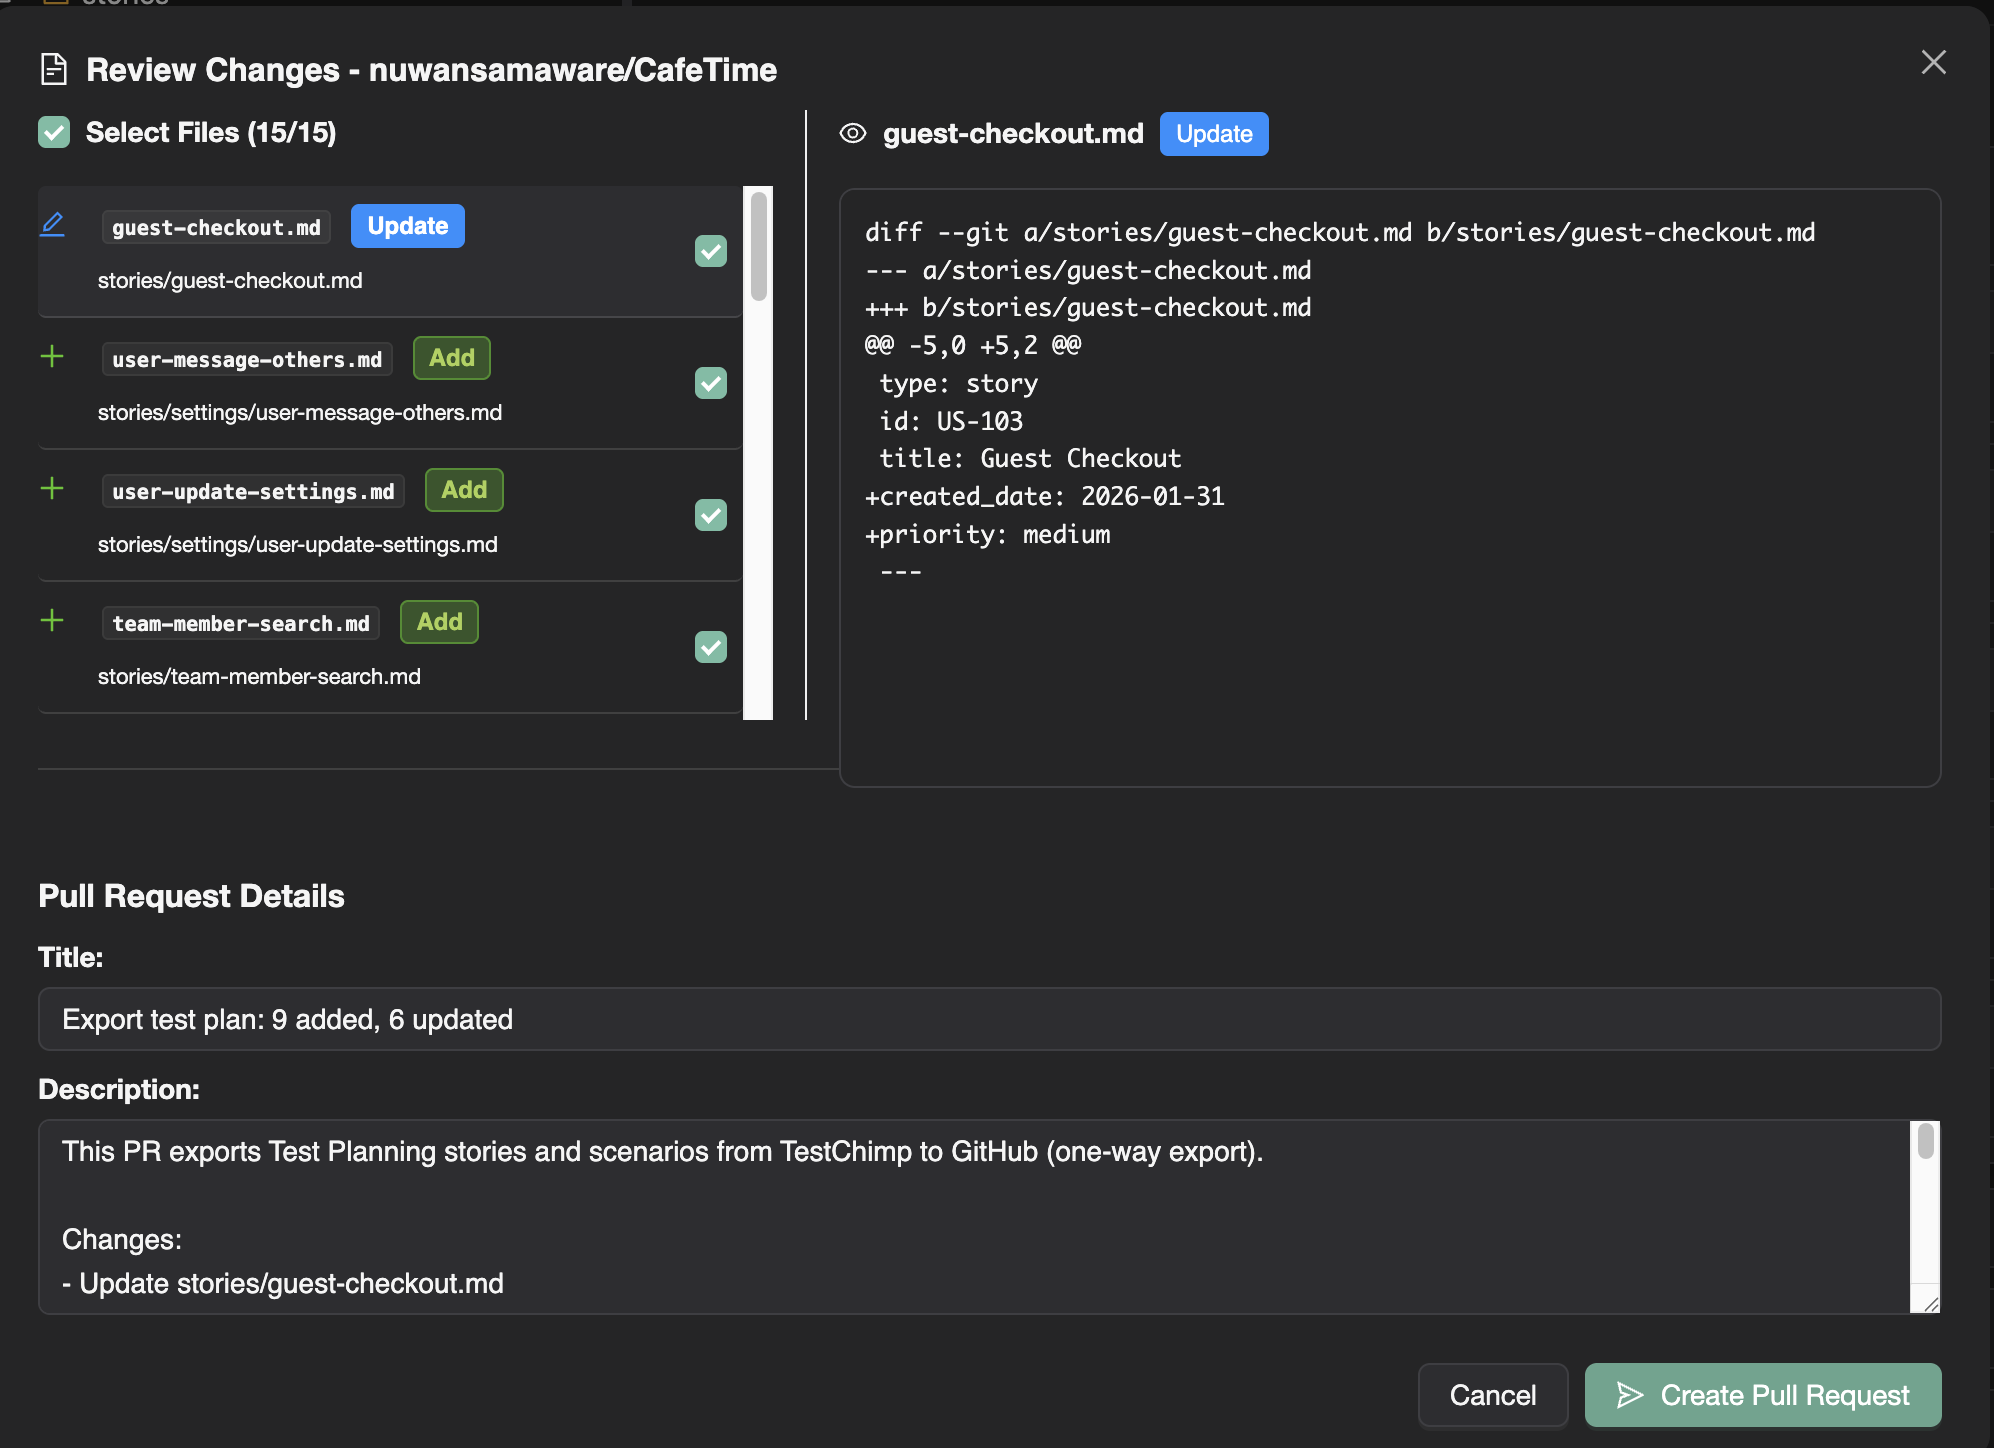Close the Review Changes dialog
1994x1448 pixels.
[1933, 62]
